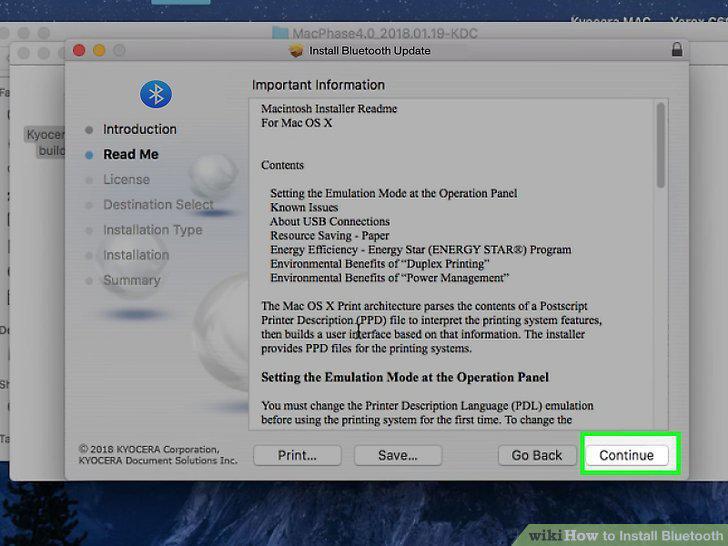Select the Destination Select step
The height and width of the screenshot is (546, 728).
[x=158, y=204]
